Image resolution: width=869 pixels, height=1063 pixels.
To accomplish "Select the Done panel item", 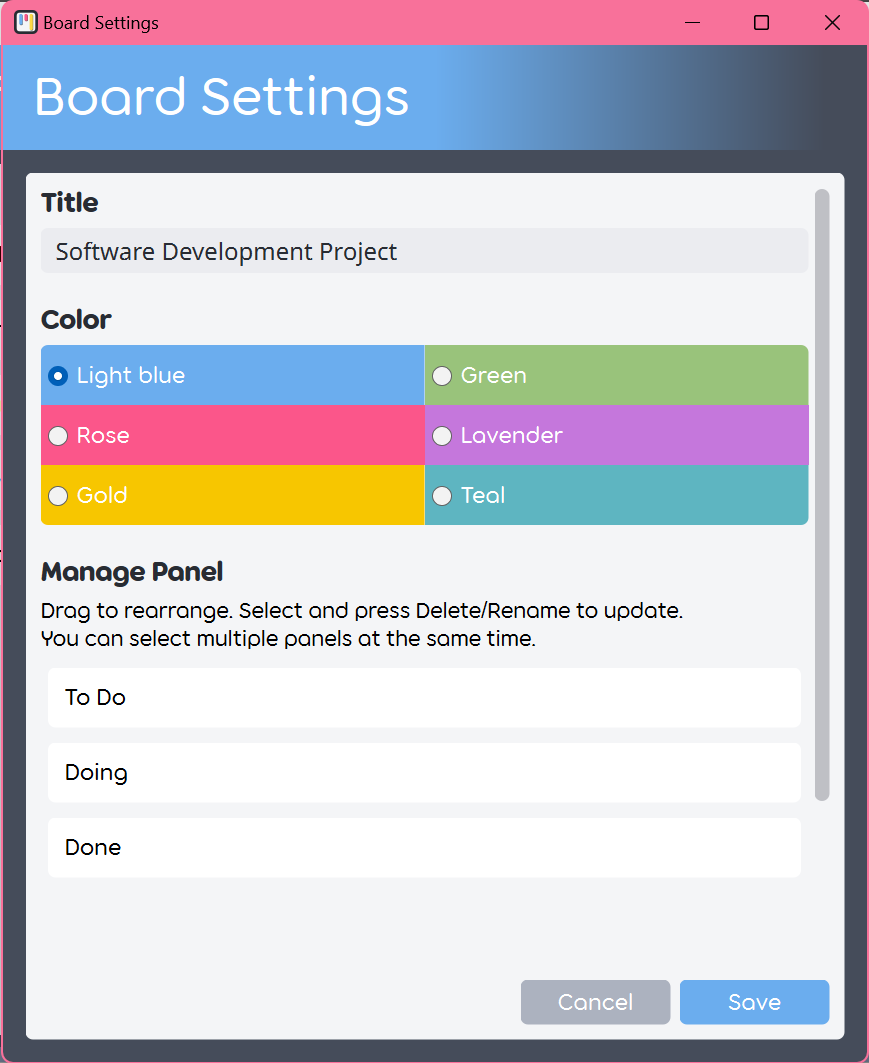I will (x=424, y=847).
